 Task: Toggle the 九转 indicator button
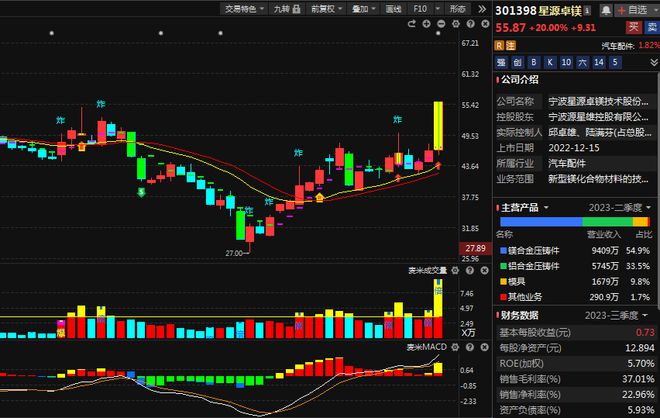tap(287, 8)
